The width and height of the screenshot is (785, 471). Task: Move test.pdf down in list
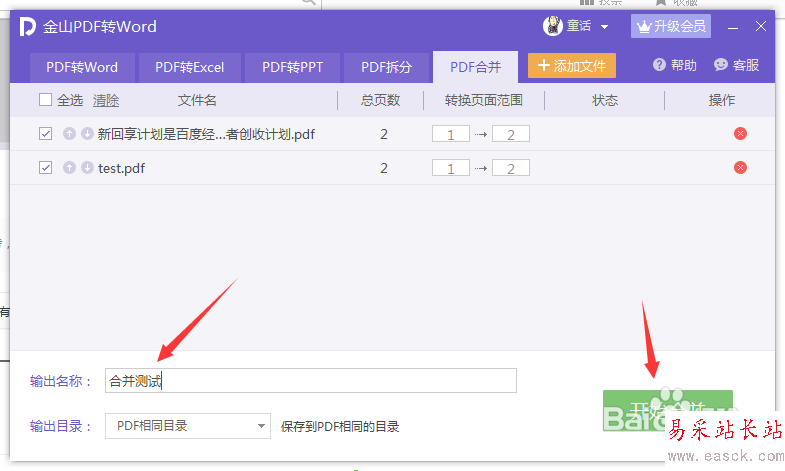coord(87,168)
